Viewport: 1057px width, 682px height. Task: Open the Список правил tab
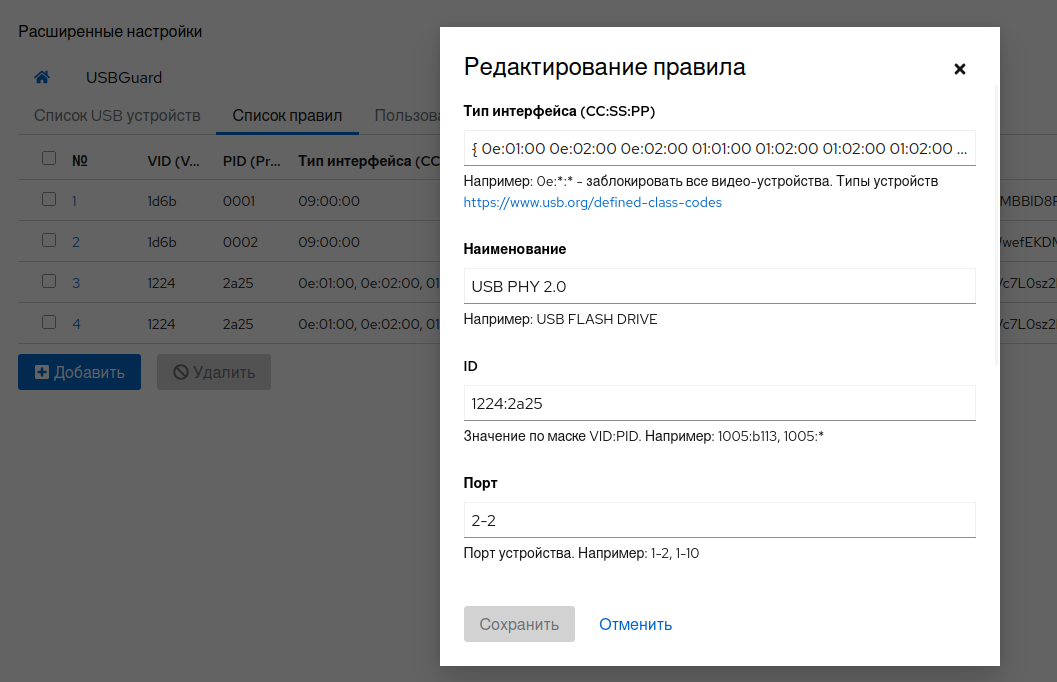287,115
